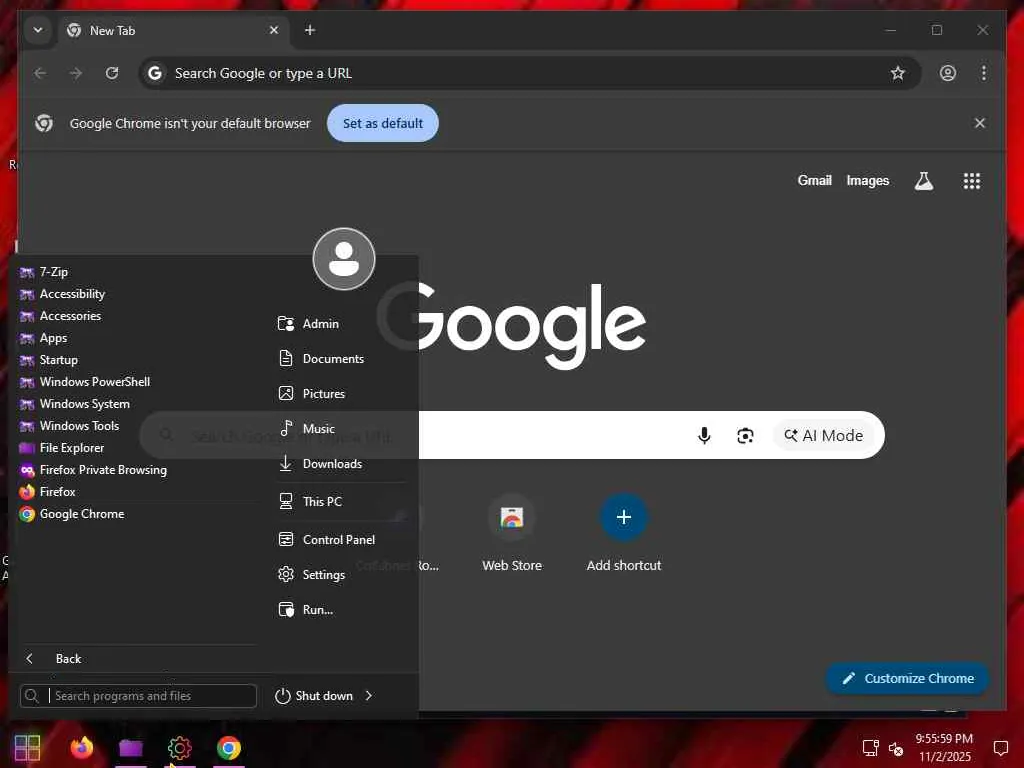Open File Explorer from taskbar
Viewport: 1024px width, 768px height.
pos(131,748)
